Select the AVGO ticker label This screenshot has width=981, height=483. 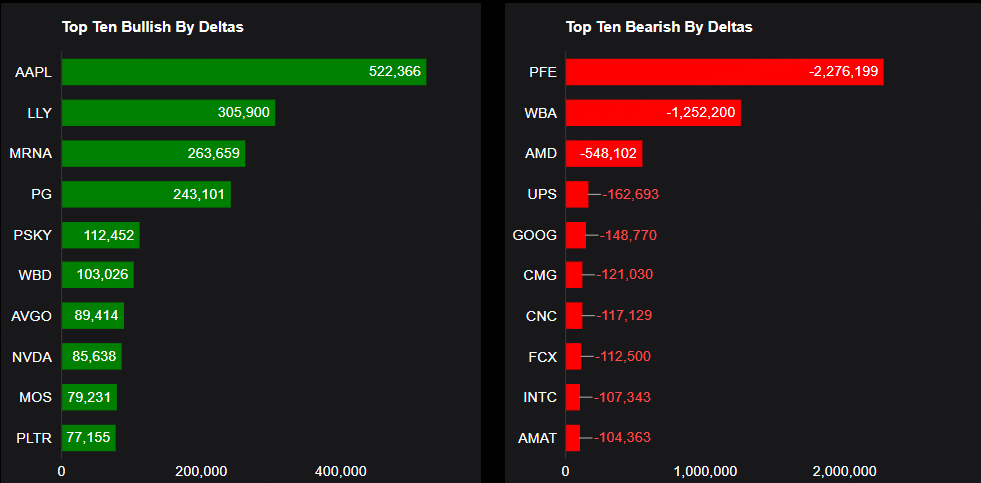[31, 317]
